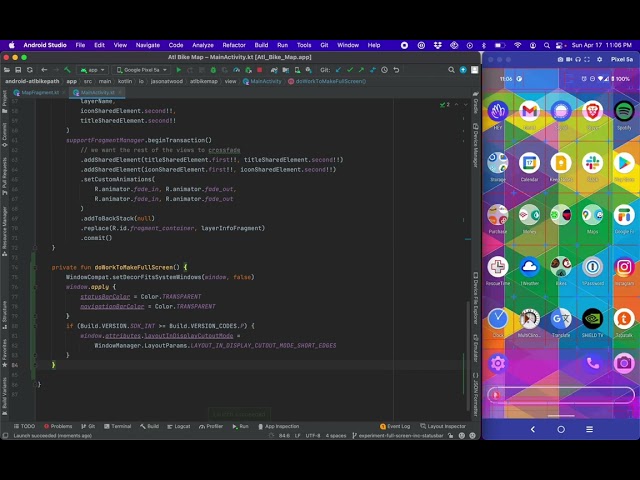640x480 pixels.
Task: Tap the emulator Back navigation button
Action: (x=533, y=429)
